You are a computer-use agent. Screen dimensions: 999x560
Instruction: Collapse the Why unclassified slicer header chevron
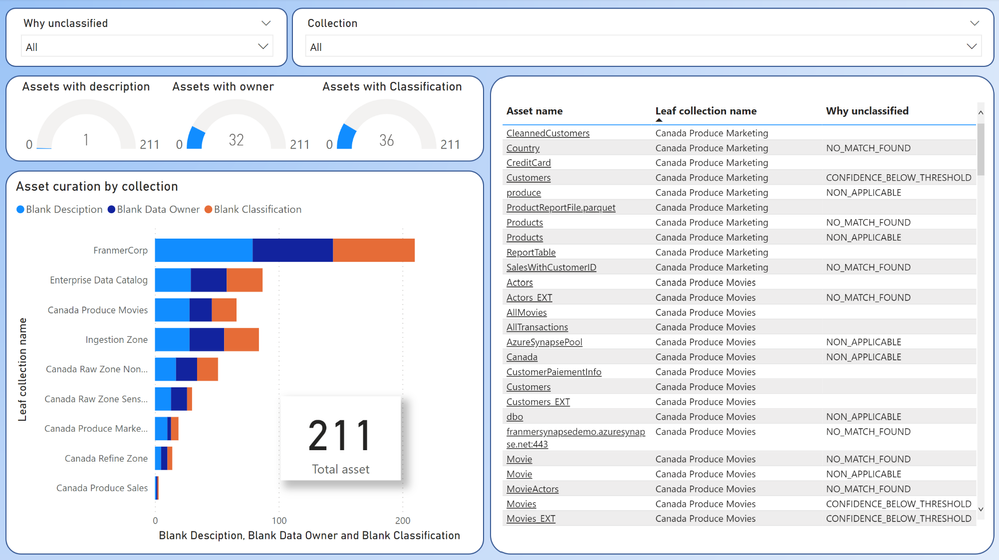(266, 23)
